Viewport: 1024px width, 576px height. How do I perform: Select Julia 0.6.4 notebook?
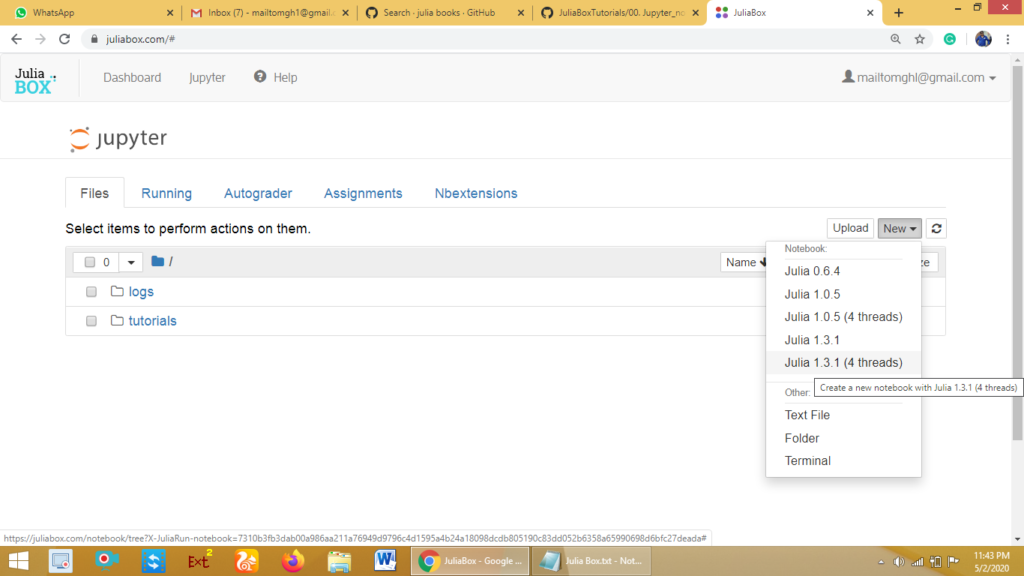pos(843,271)
